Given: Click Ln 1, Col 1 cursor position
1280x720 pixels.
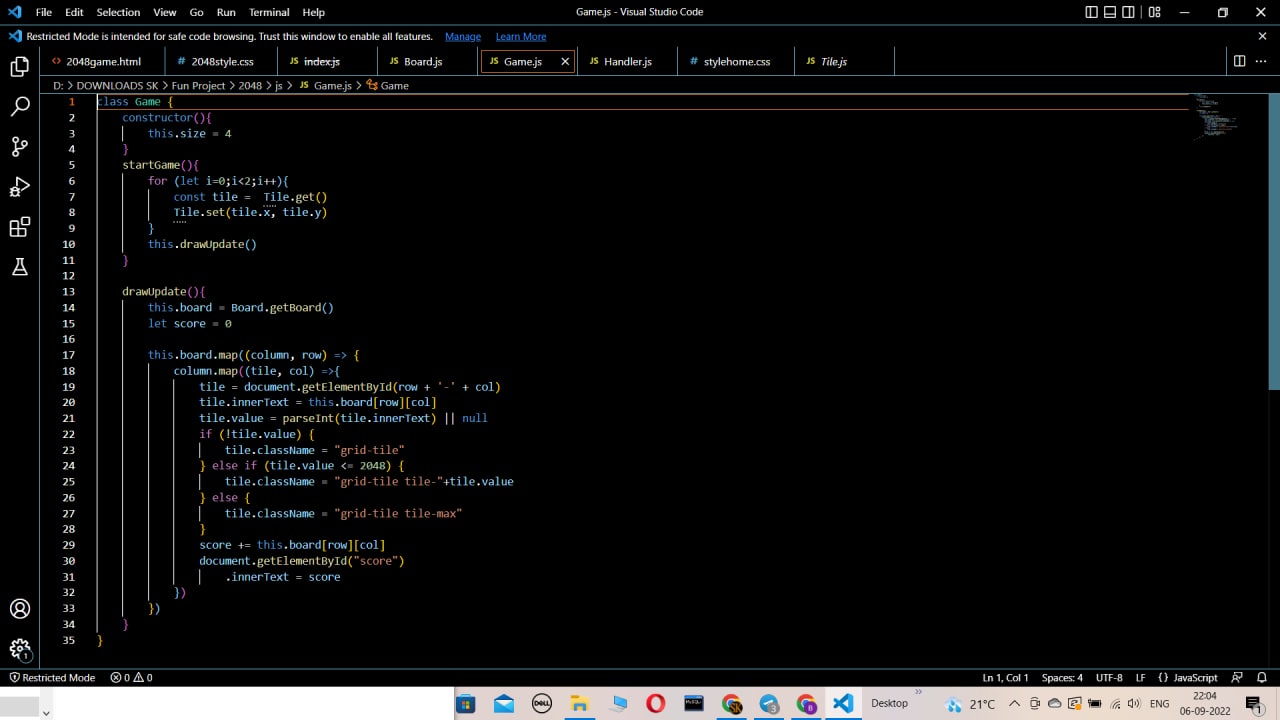Looking at the screenshot, I should coord(1005,677).
